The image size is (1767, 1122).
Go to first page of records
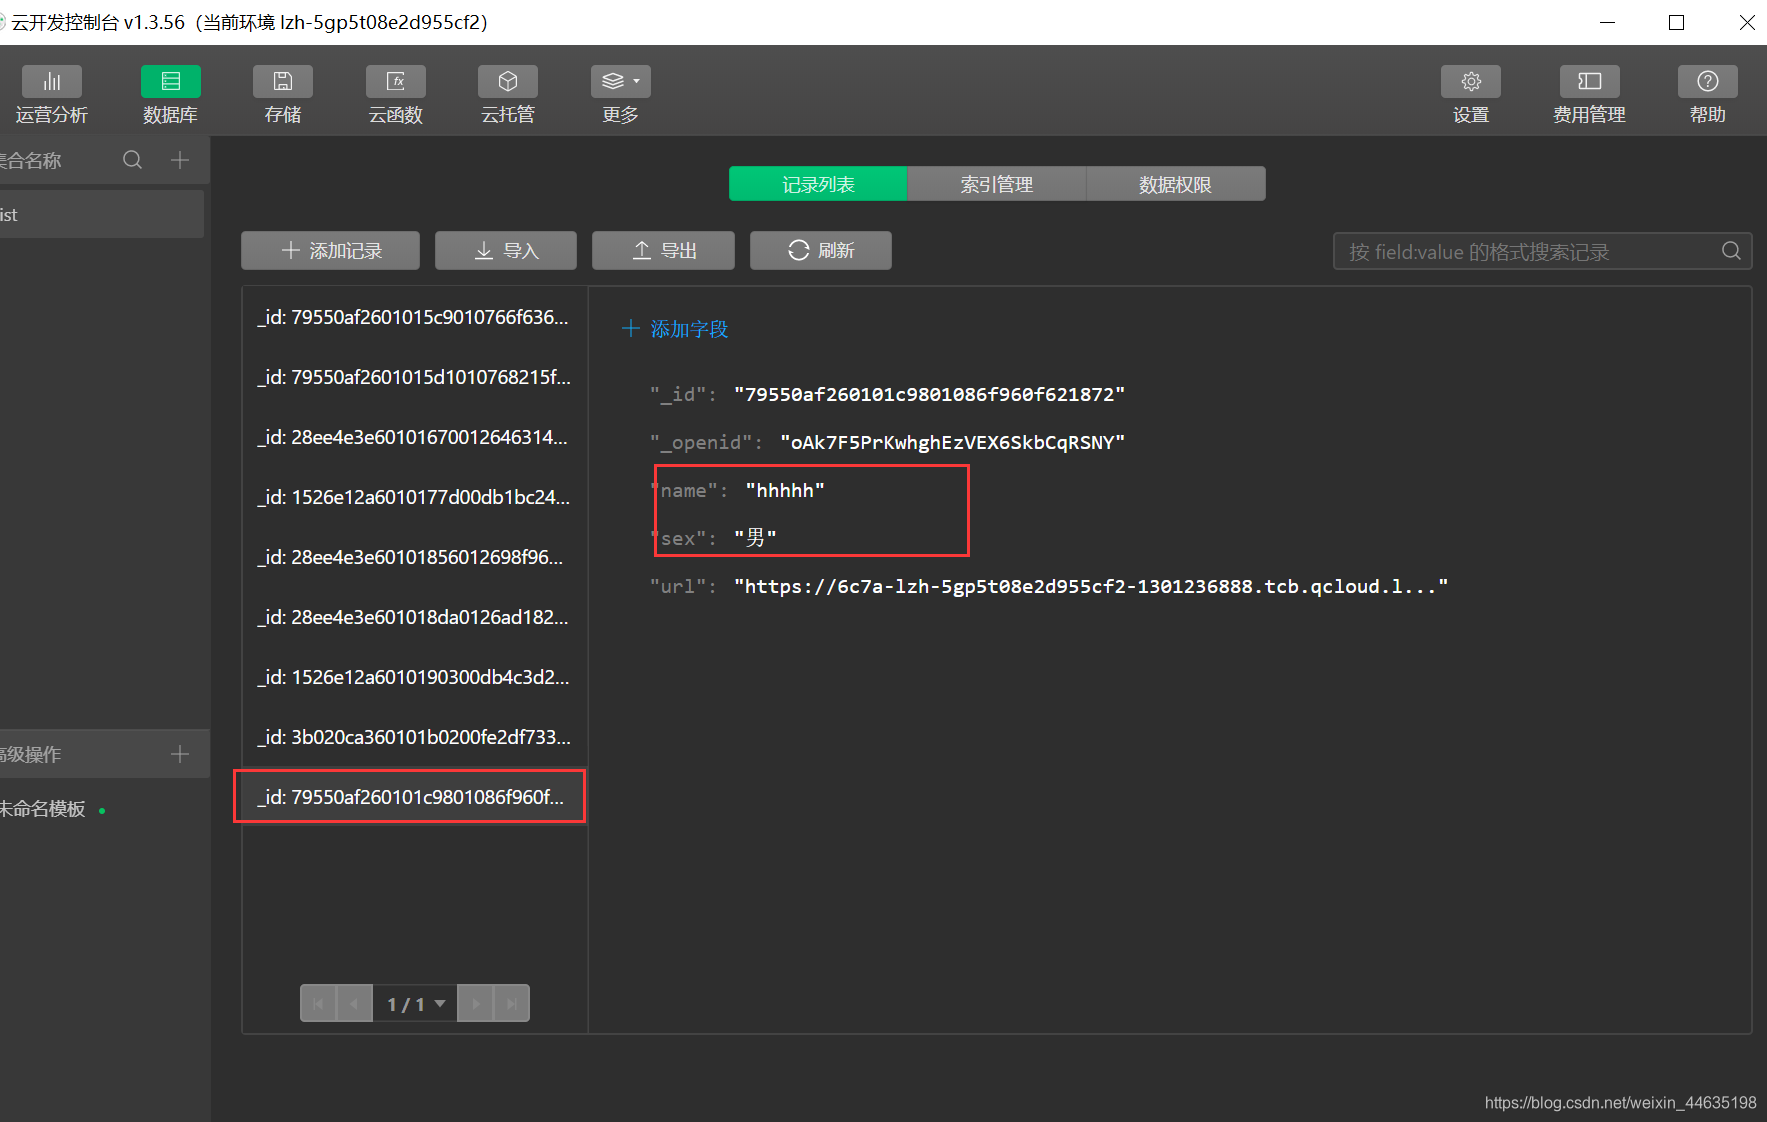point(318,1003)
